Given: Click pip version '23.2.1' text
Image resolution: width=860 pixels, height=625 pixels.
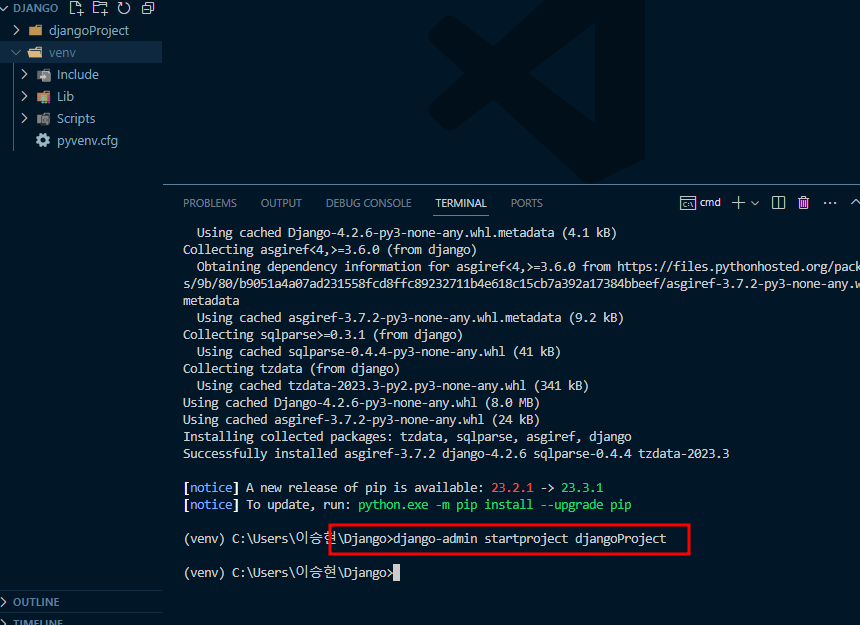Looking at the screenshot, I should pyautogui.click(x=512, y=487).
